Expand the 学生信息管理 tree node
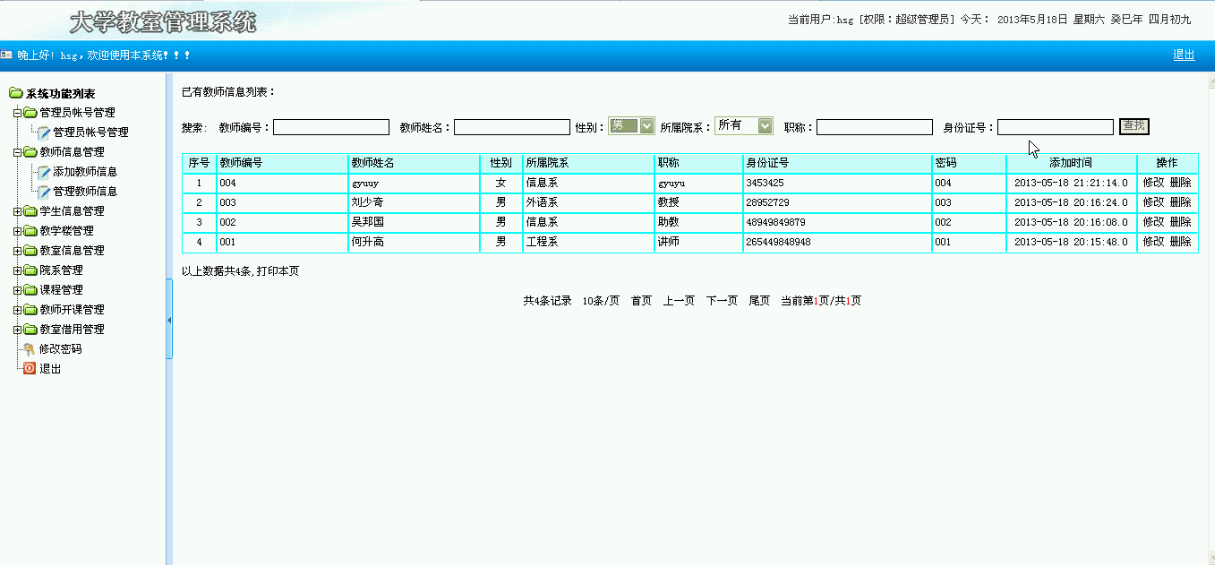 17,211
